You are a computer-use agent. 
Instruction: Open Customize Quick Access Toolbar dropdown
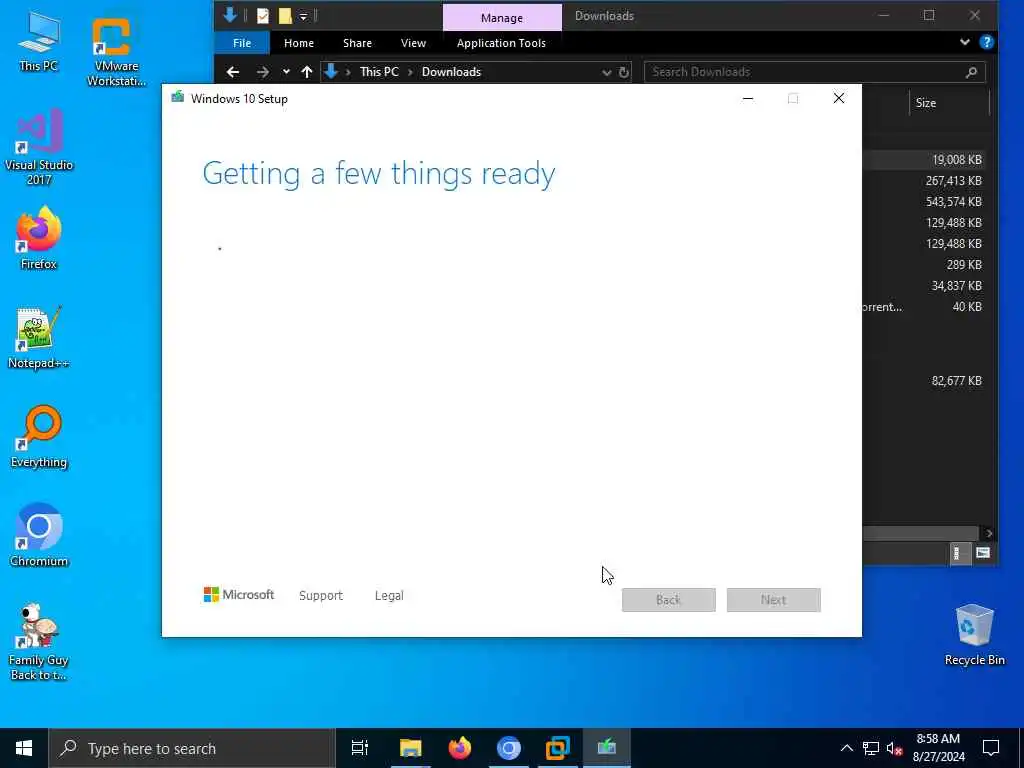(304, 16)
